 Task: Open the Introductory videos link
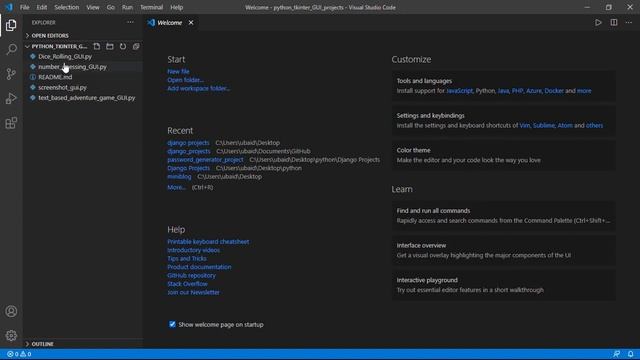click(x=193, y=250)
